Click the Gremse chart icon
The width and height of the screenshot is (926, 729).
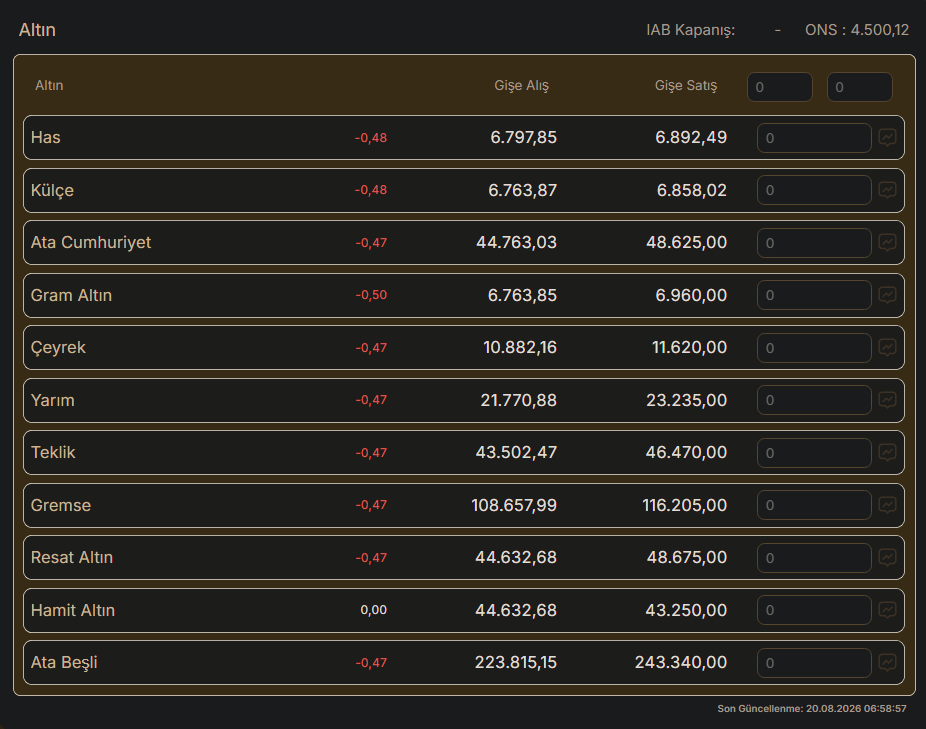pyautogui.click(x=887, y=505)
